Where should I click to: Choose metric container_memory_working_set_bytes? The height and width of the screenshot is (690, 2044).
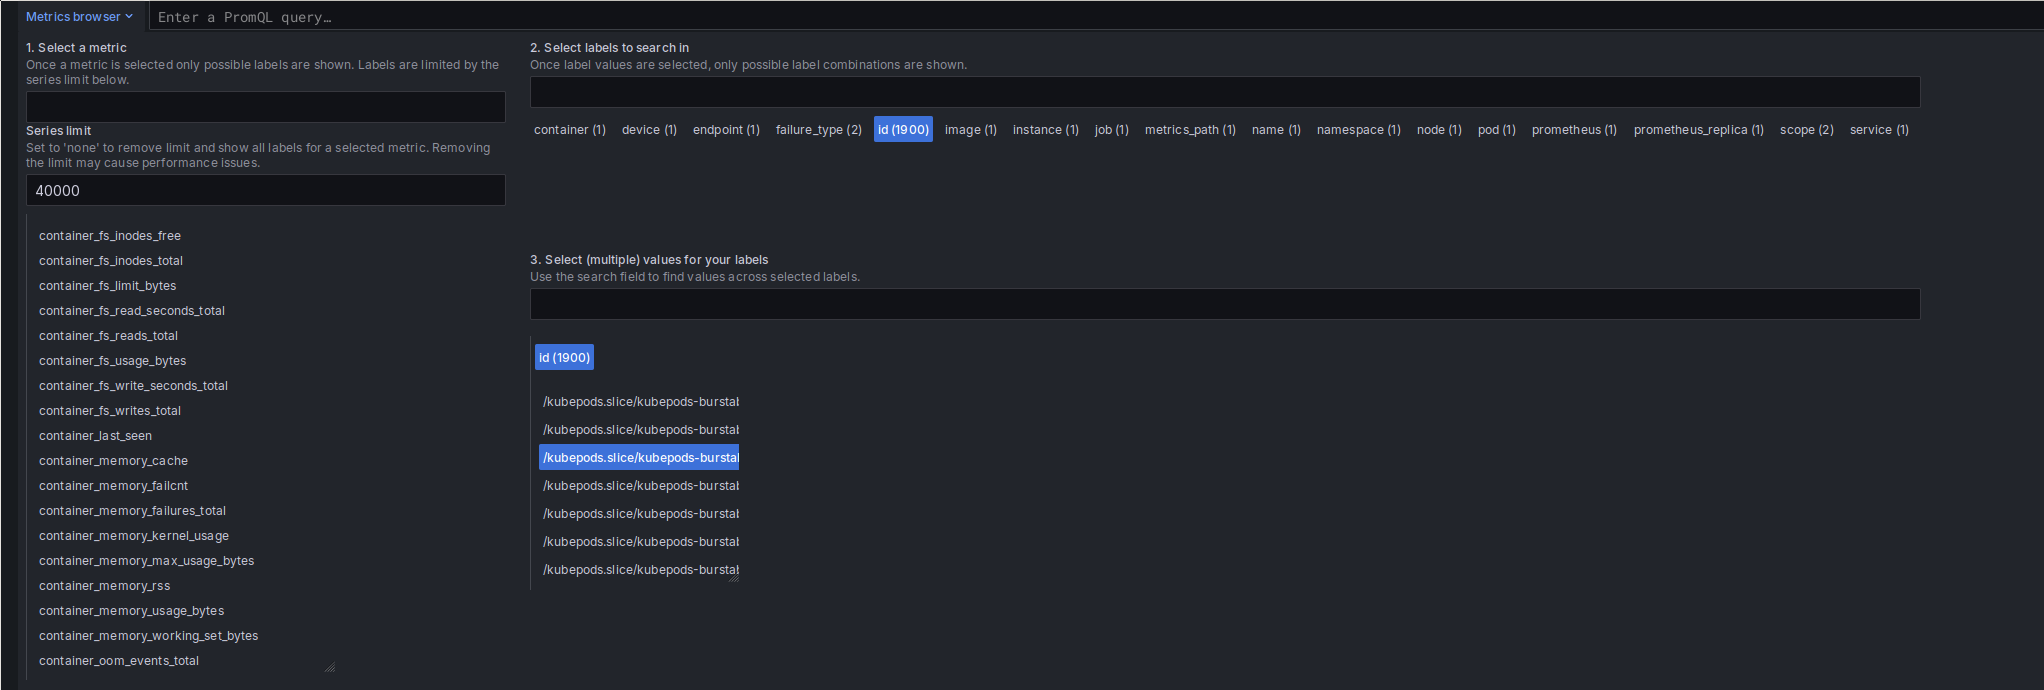[148, 636]
